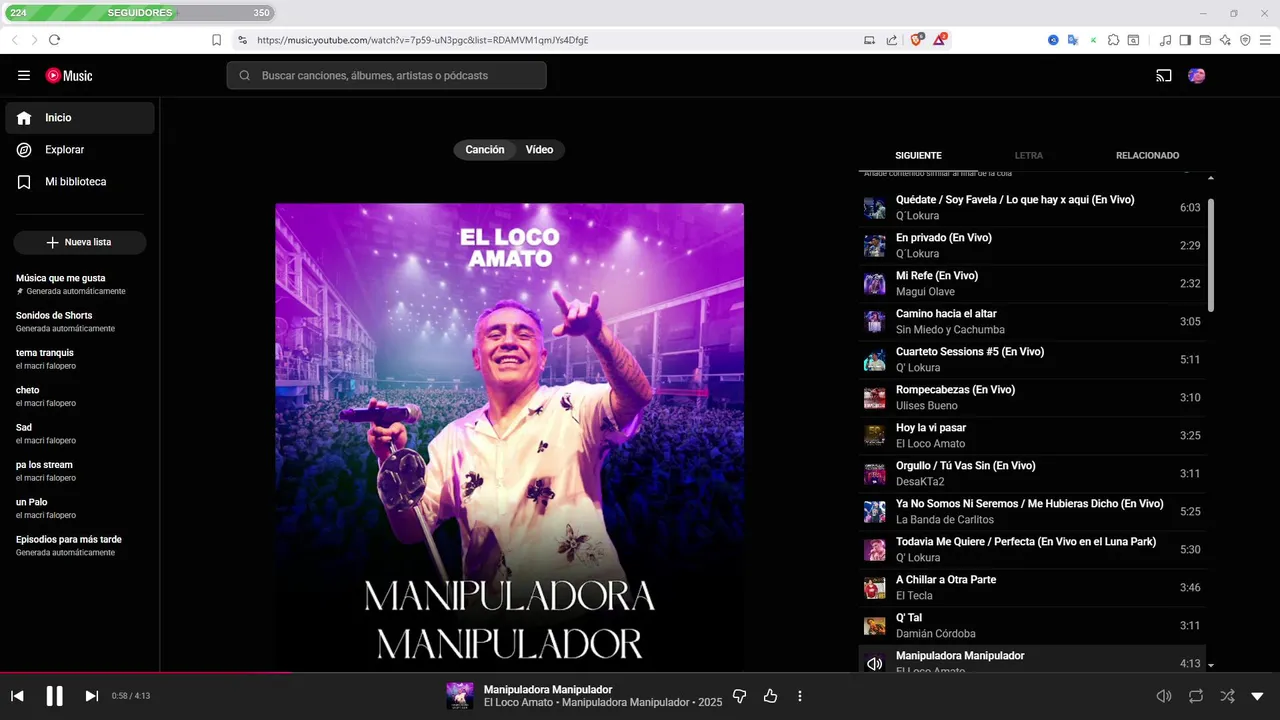1280x720 pixels.
Task: Click the browser address bar URL
Action: (422, 40)
